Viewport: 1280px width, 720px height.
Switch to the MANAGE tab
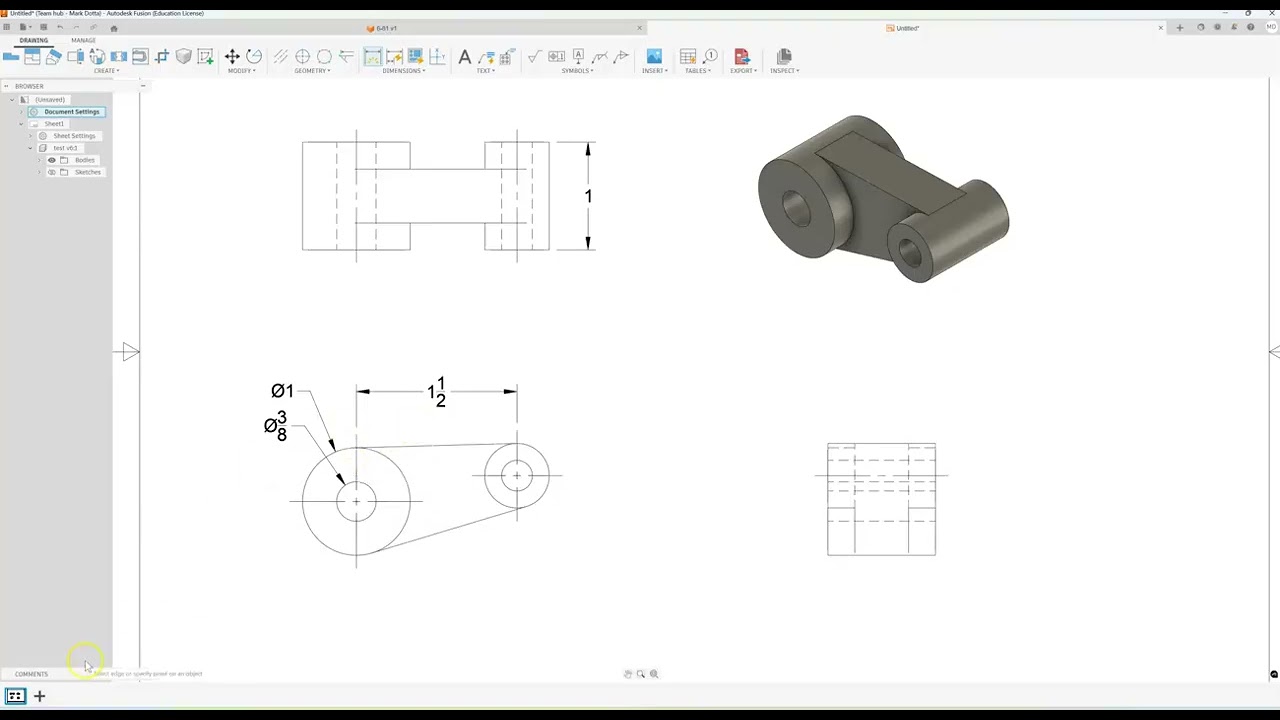coord(83,40)
